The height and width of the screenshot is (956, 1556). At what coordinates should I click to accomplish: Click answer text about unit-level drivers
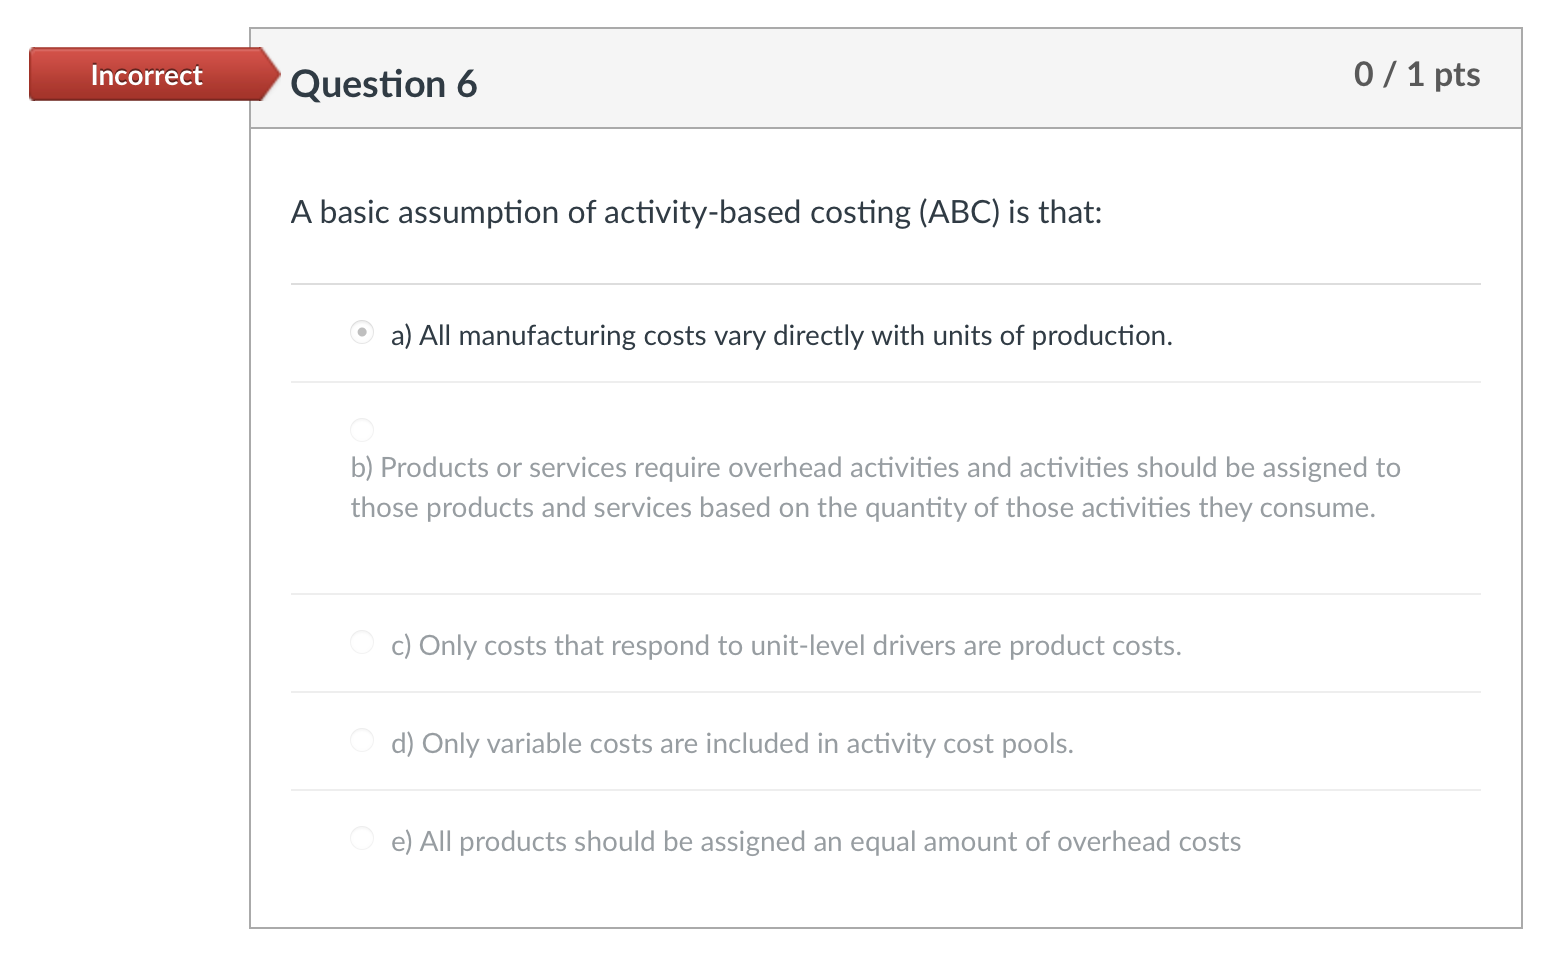pyautogui.click(x=786, y=645)
